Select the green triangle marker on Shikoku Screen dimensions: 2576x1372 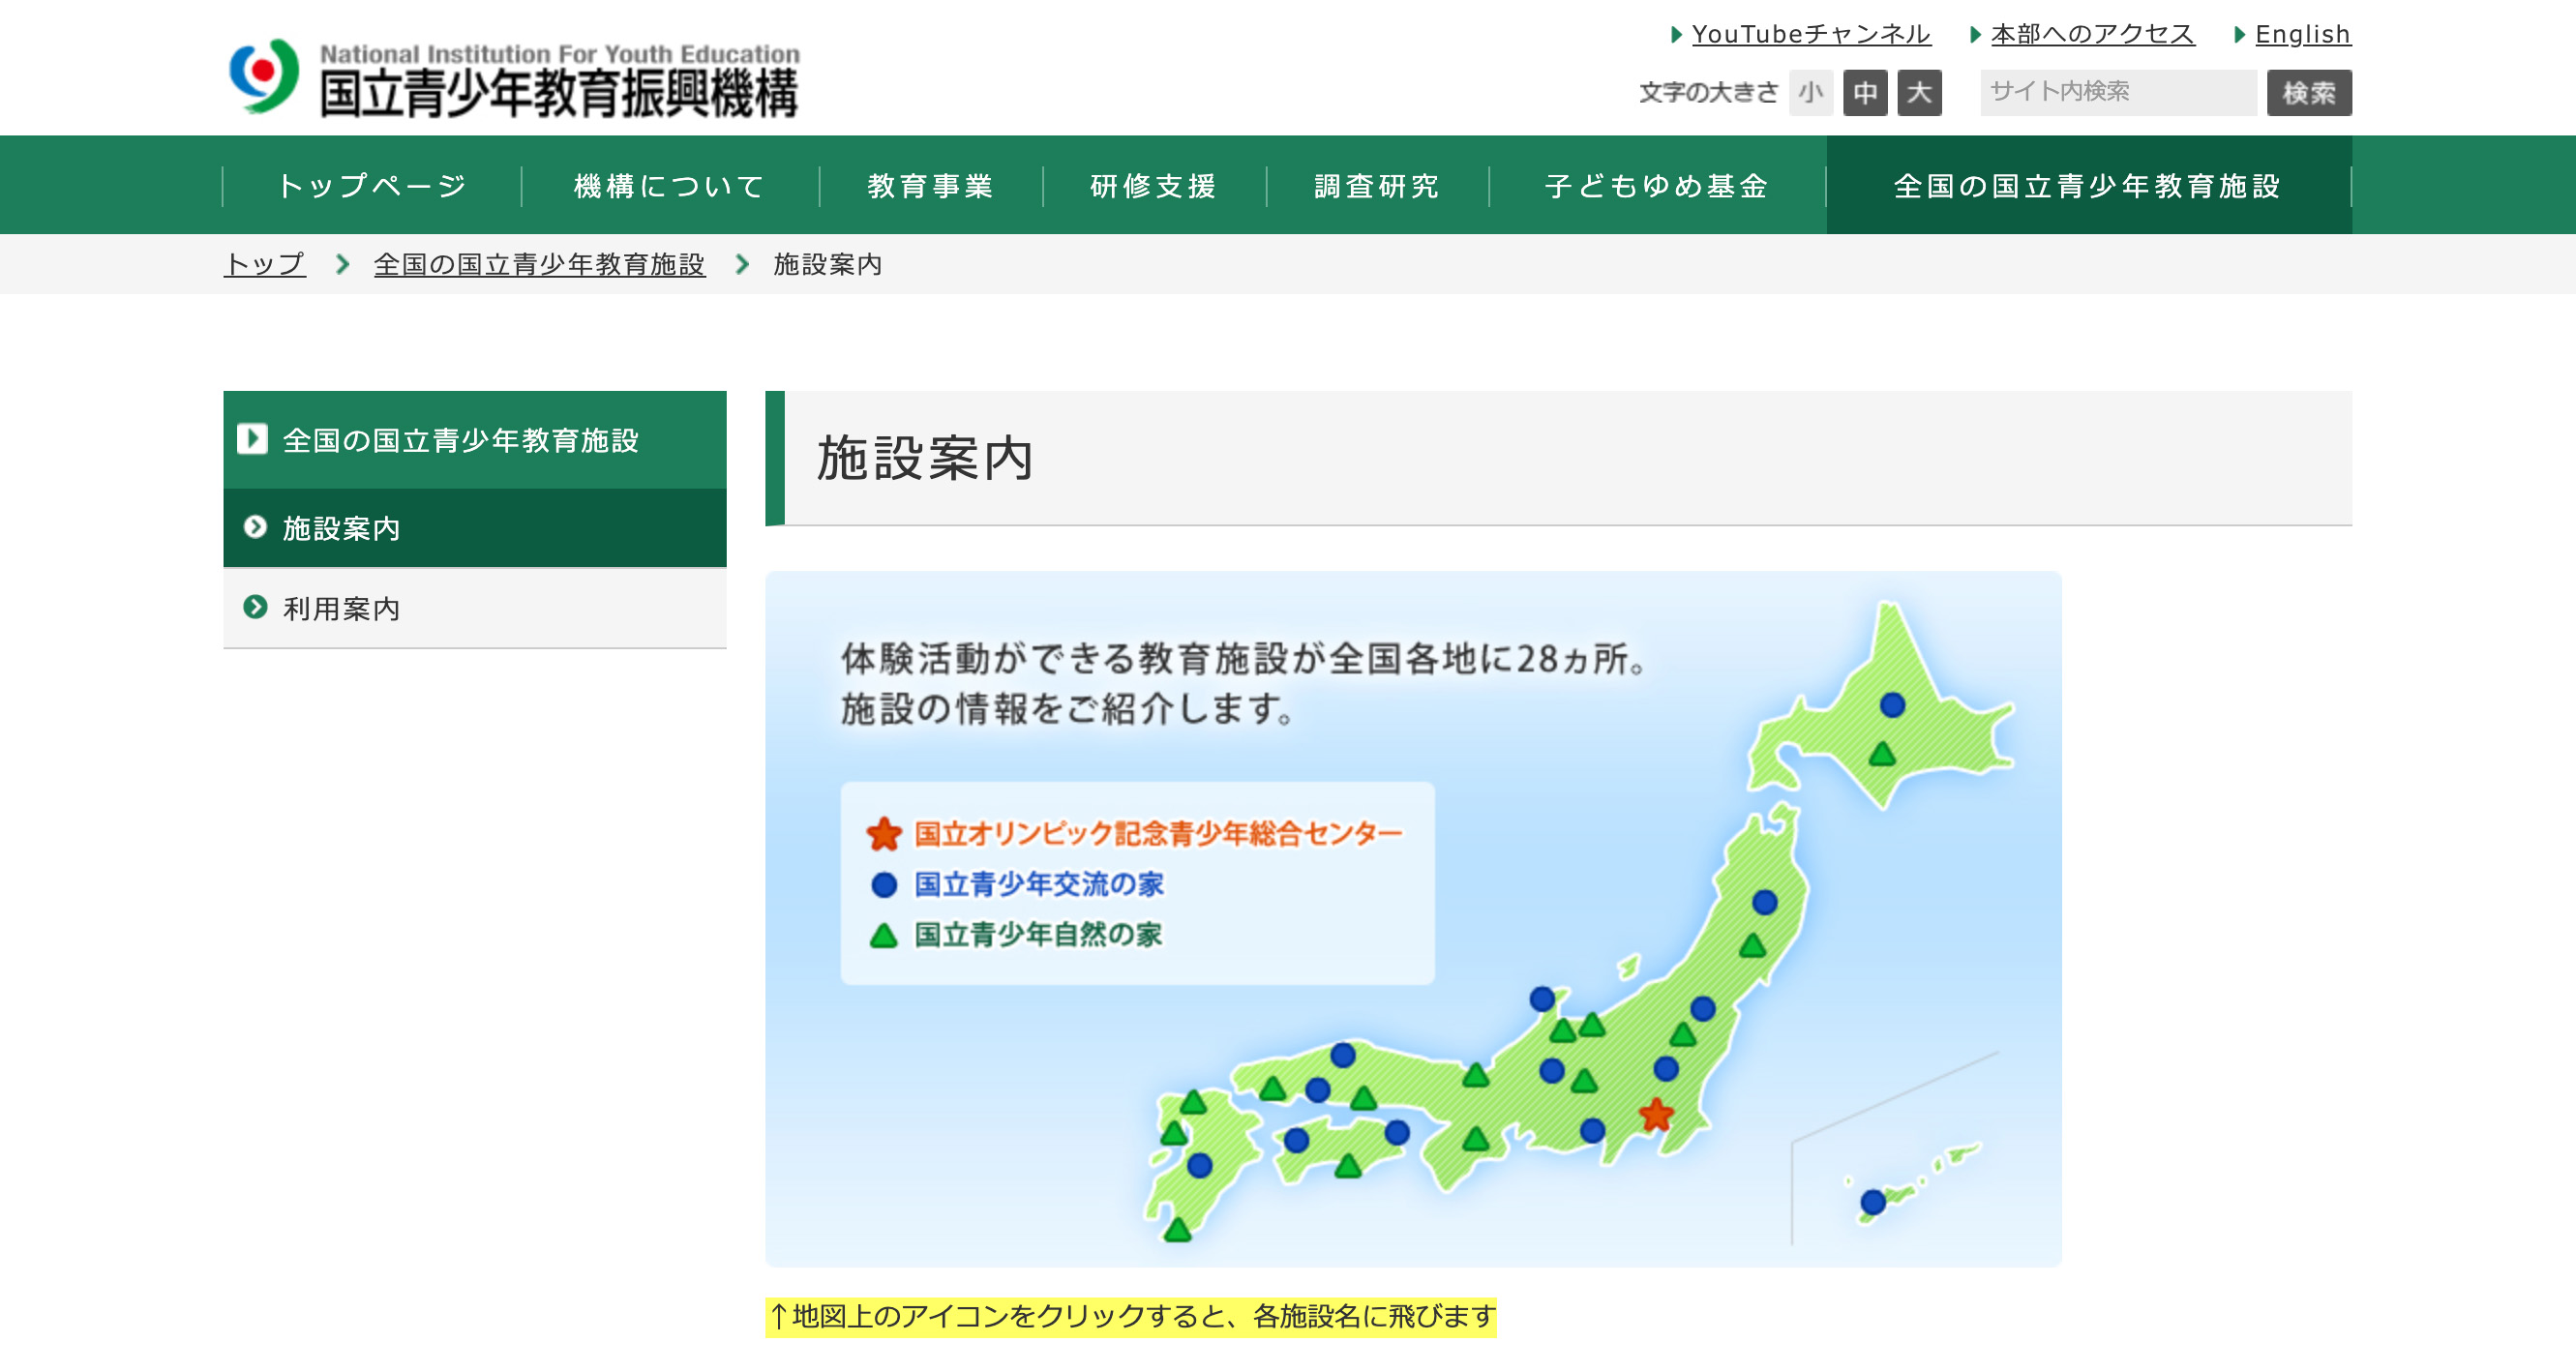1348,1165
